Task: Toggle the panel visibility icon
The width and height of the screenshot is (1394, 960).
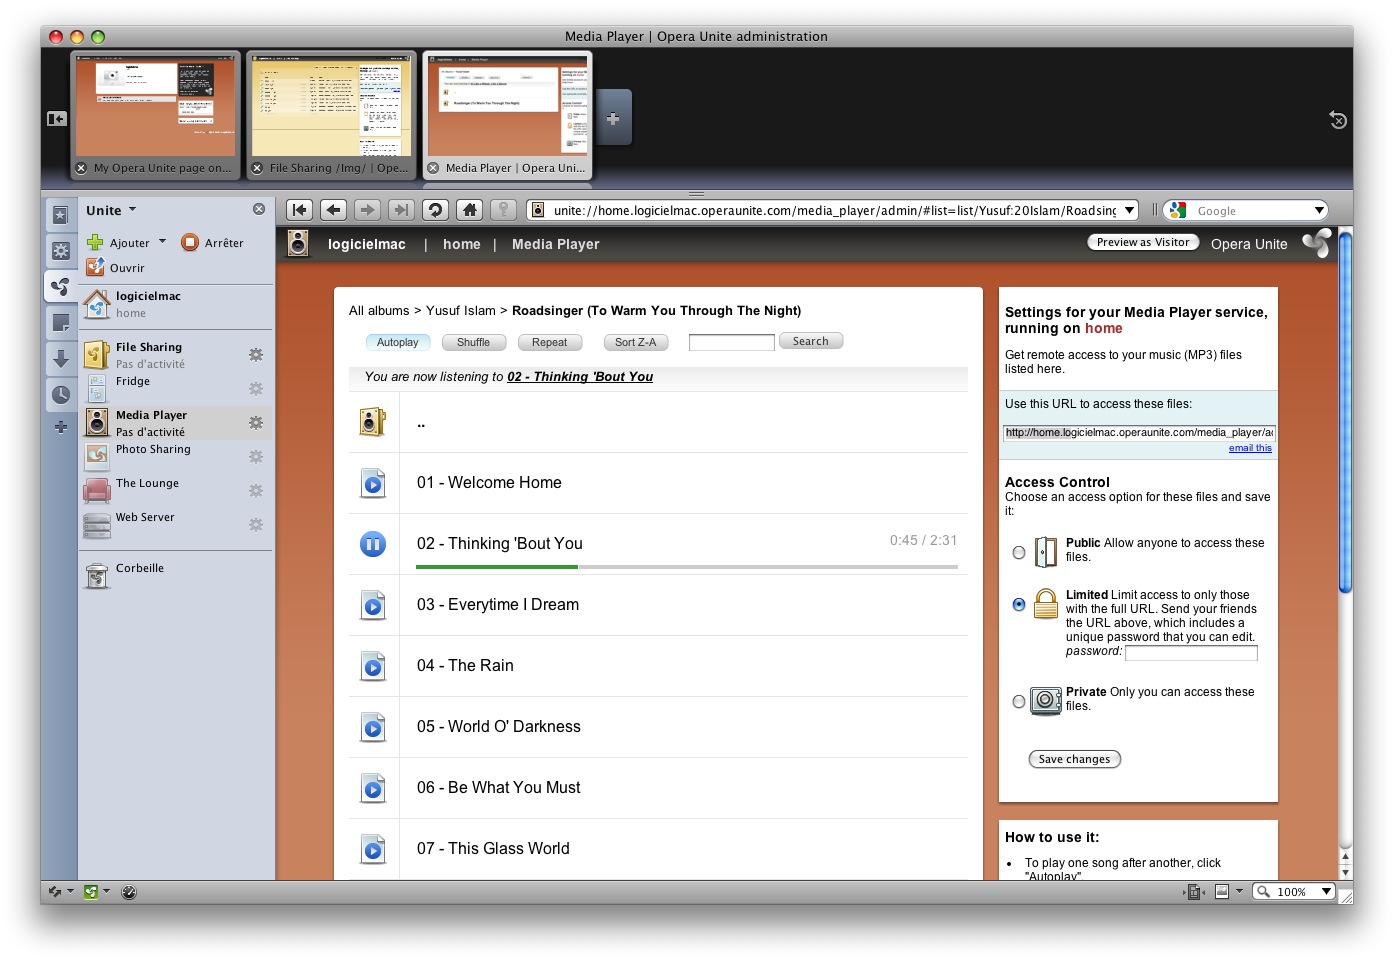Action: coord(57,119)
